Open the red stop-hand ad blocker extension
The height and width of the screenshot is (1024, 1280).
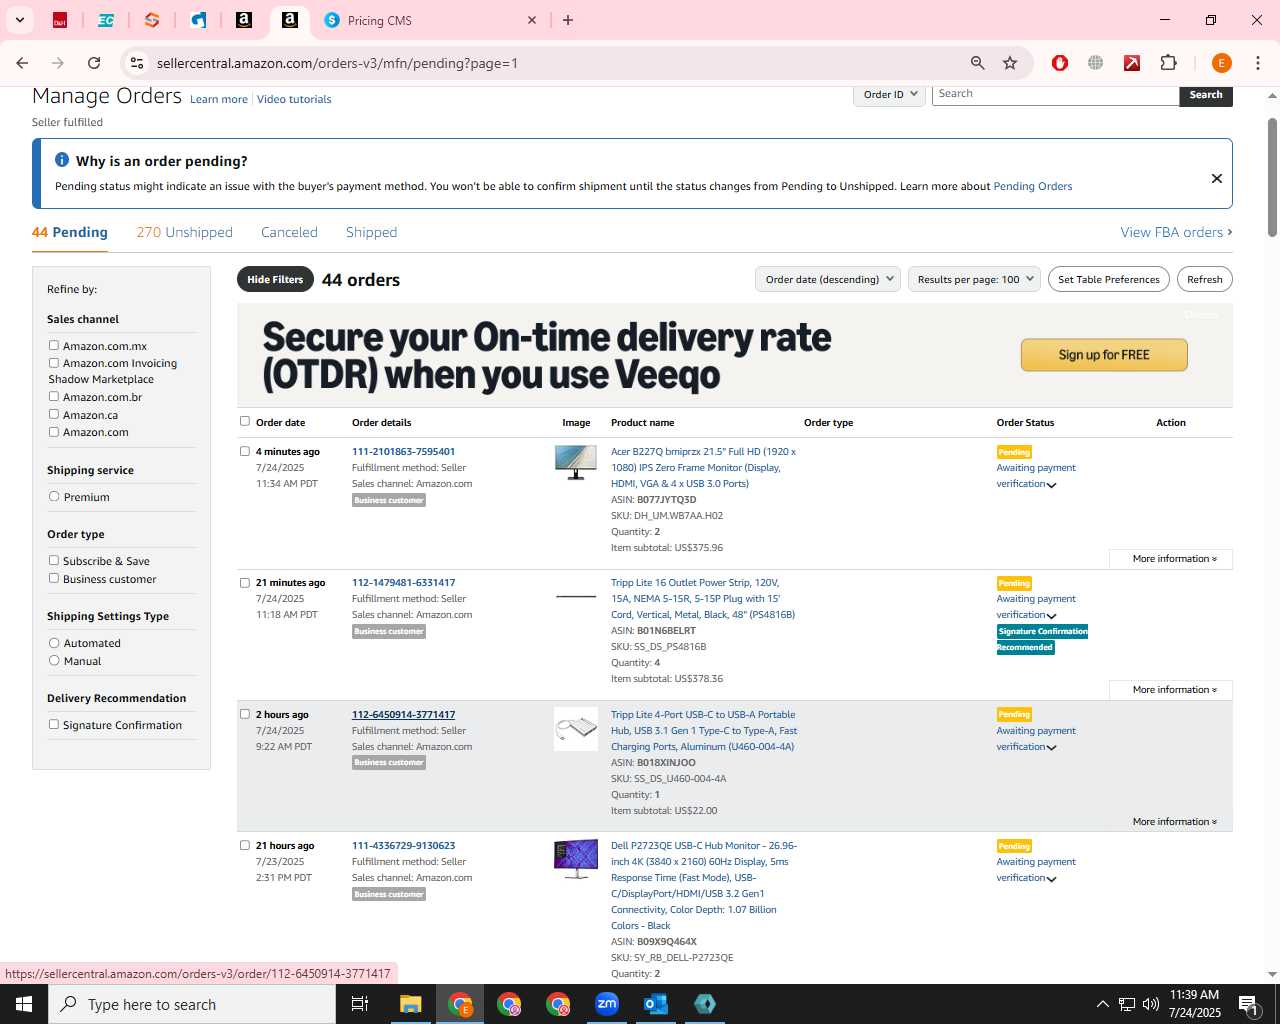(1060, 63)
